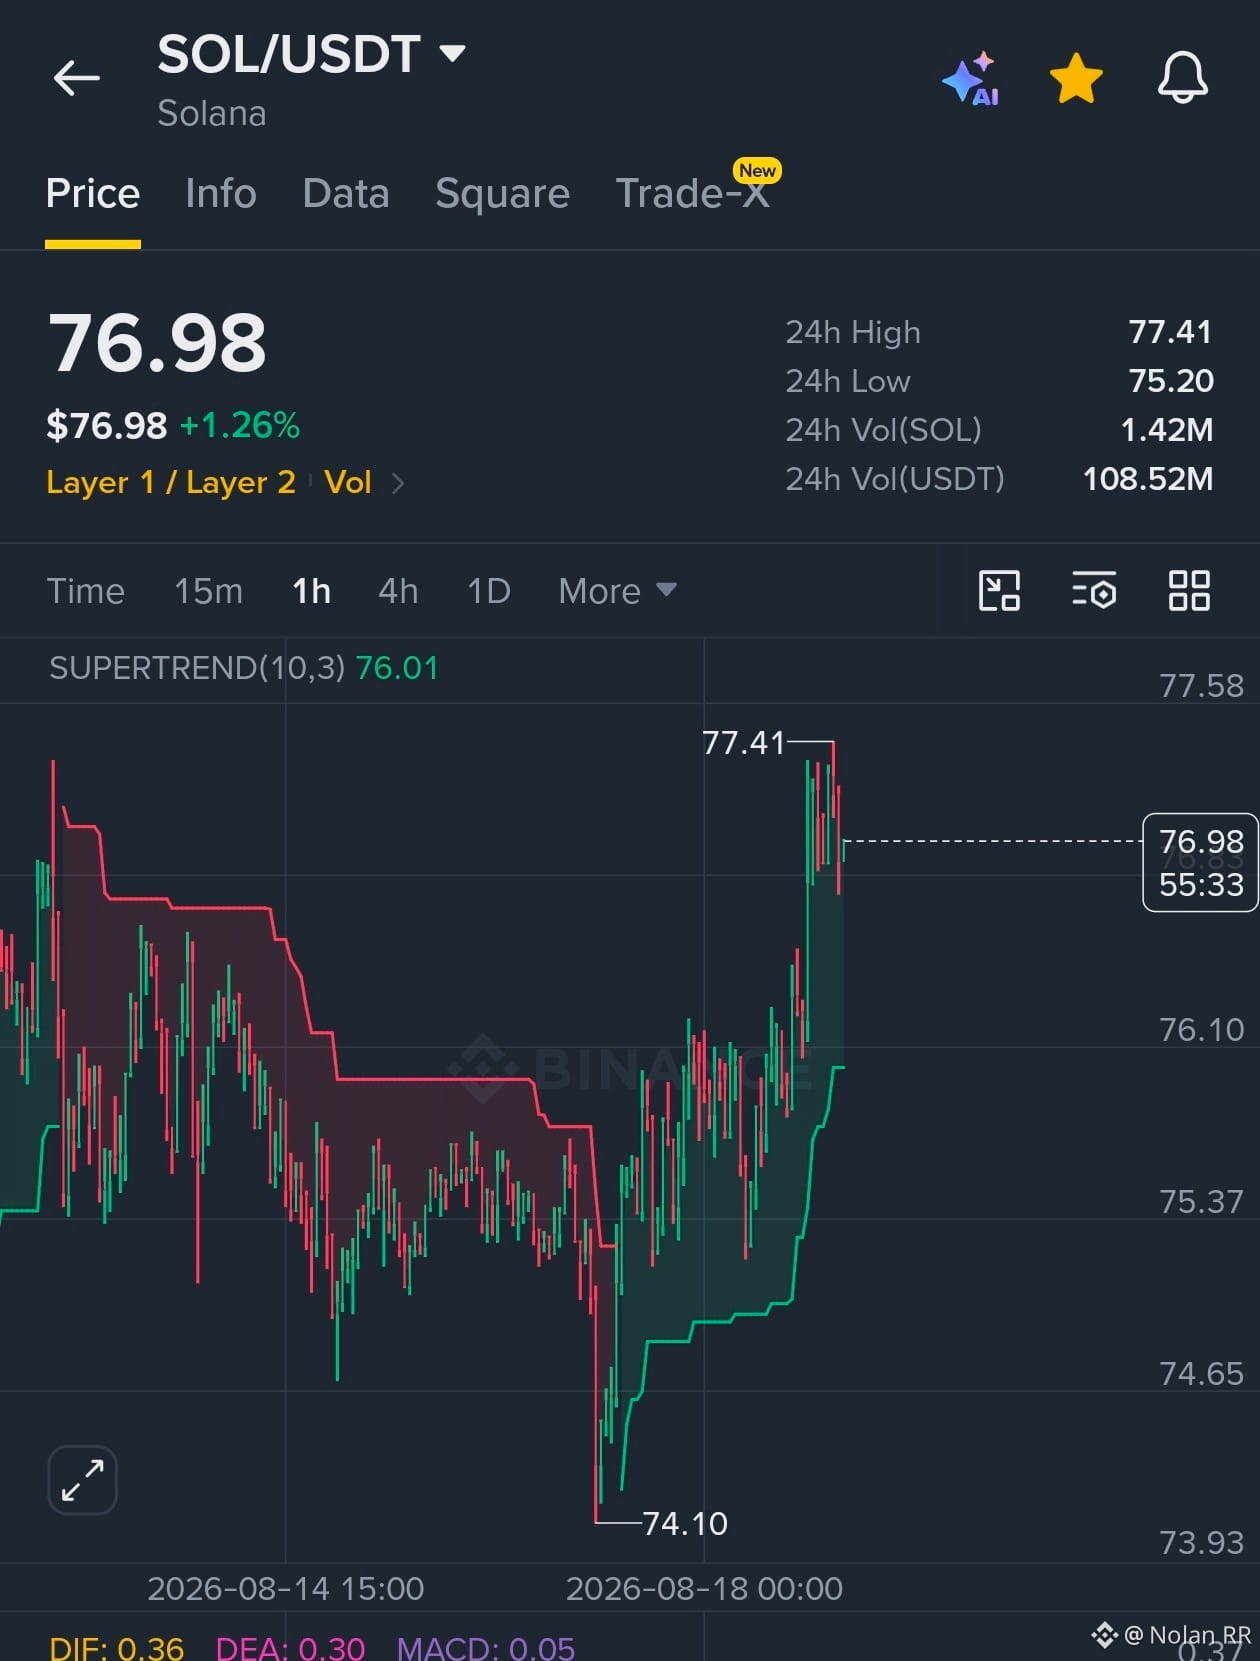
Task: Click the DEA: 0.30 label
Action: click(290, 1648)
